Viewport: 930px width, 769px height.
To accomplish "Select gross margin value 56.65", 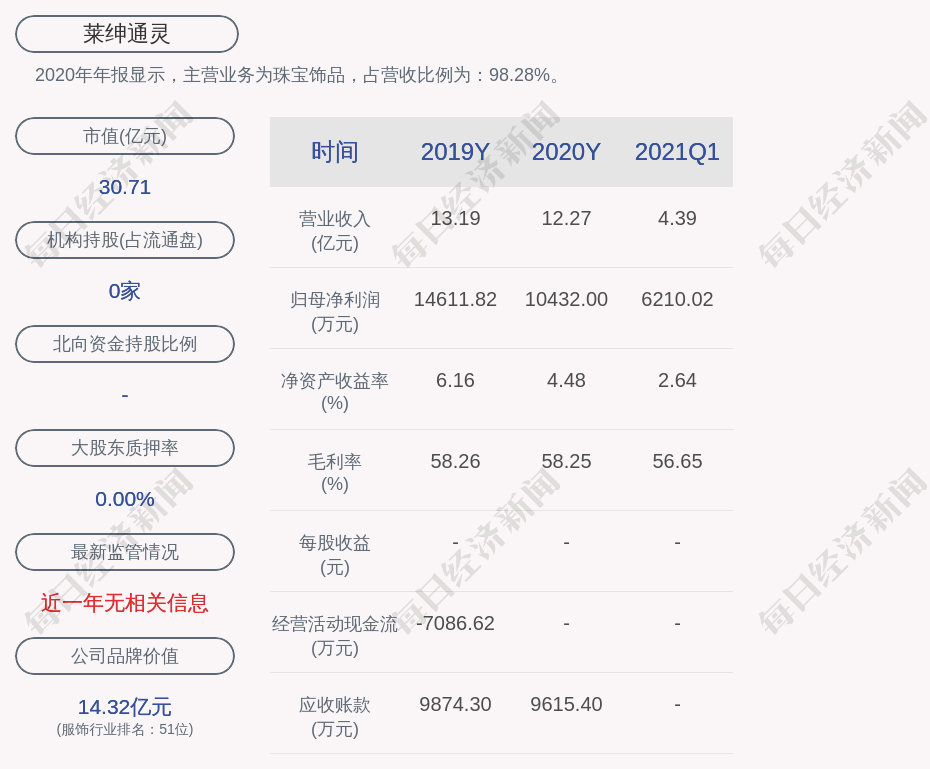I will 677,461.
